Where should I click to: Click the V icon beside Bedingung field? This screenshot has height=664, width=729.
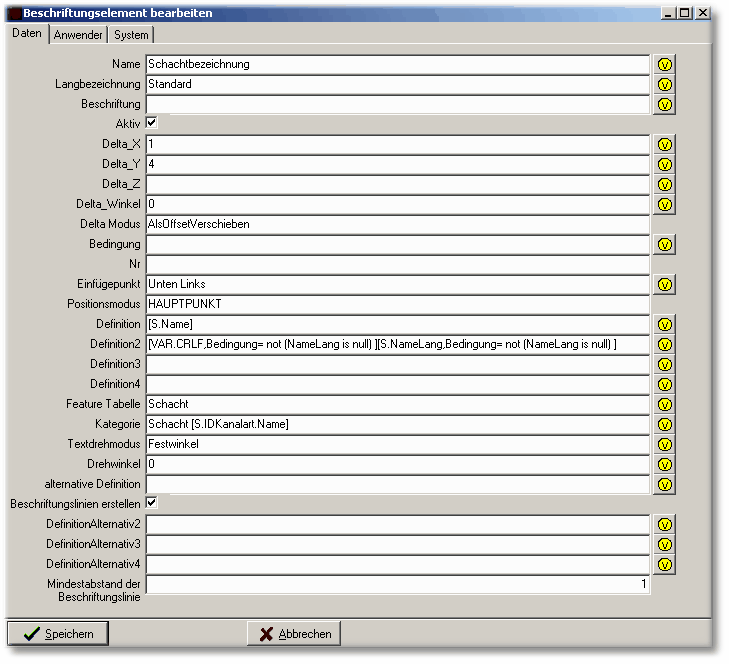point(665,244)
